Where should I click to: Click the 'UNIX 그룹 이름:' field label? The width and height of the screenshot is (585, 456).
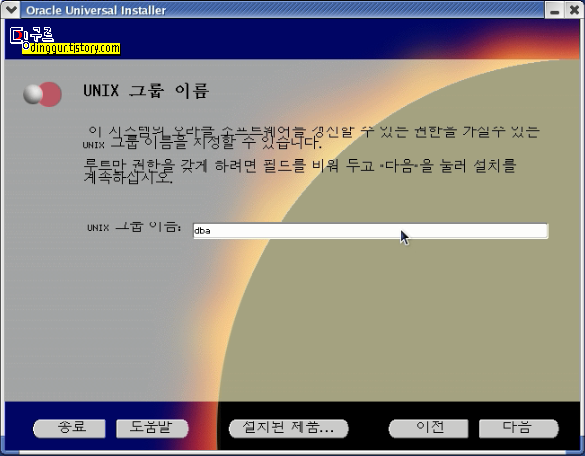134,227
